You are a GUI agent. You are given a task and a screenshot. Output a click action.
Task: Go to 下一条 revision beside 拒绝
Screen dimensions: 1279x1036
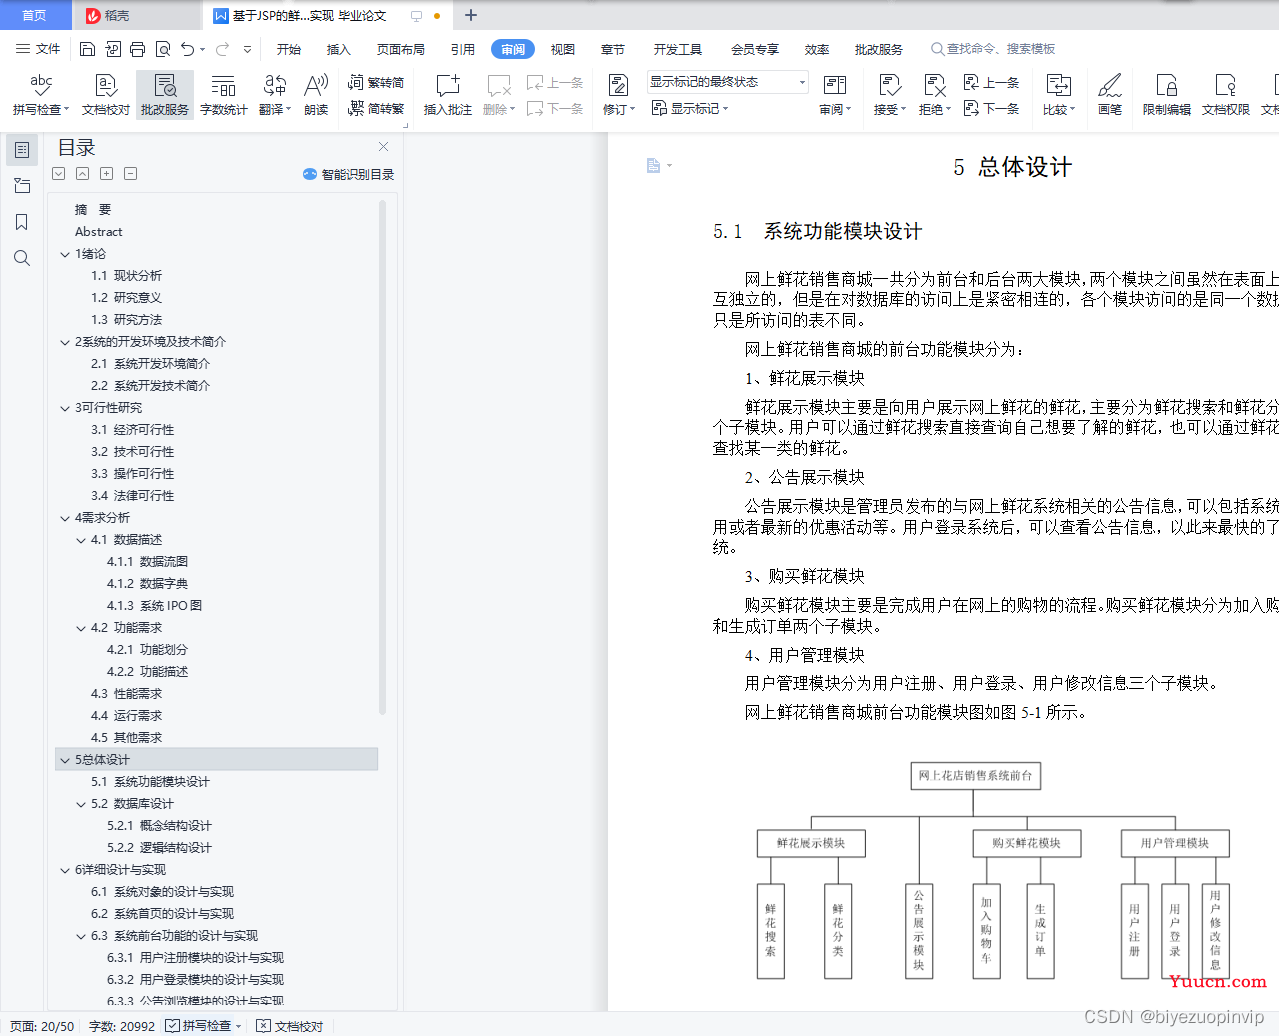991,109
